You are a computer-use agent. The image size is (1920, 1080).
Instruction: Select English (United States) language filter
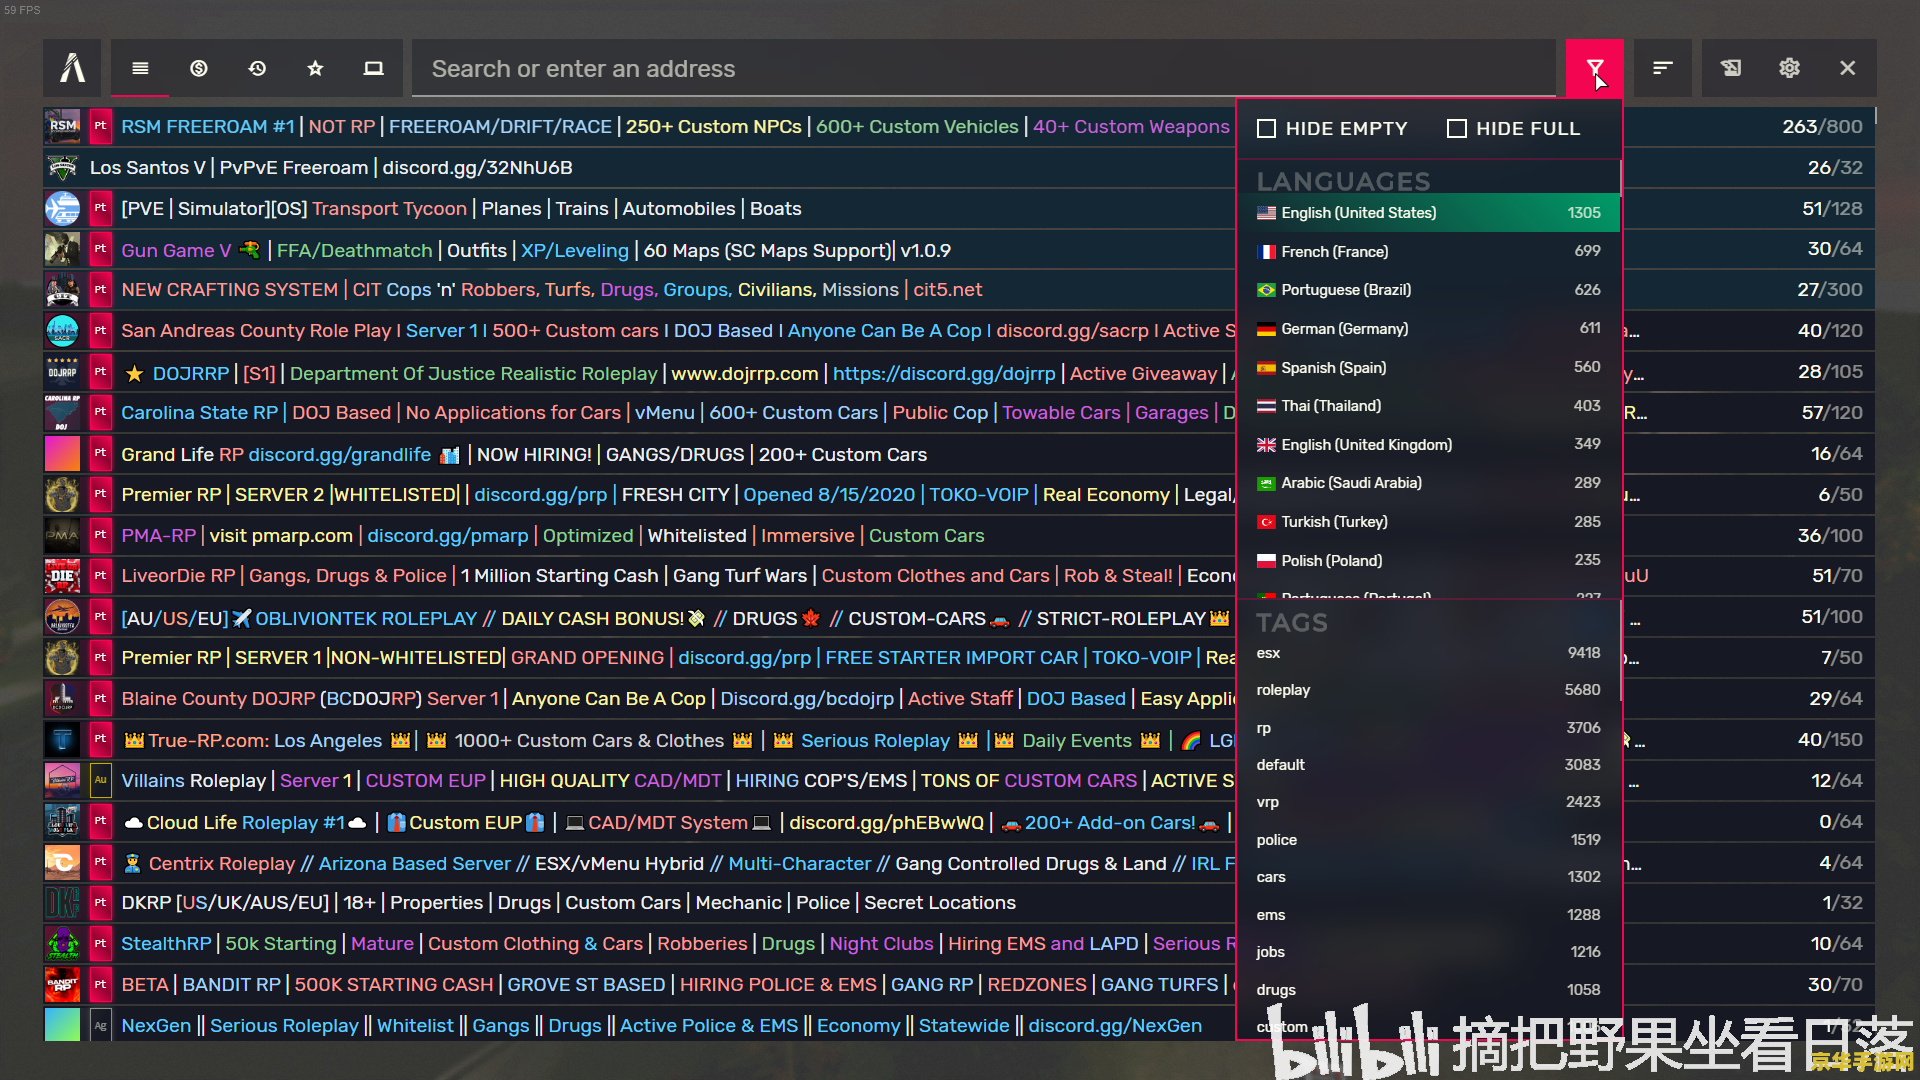[1428, 213]
